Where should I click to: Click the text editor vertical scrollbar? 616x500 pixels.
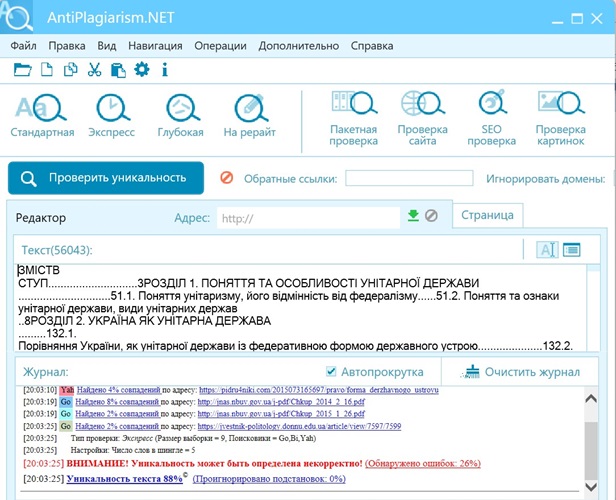(593, 308)
